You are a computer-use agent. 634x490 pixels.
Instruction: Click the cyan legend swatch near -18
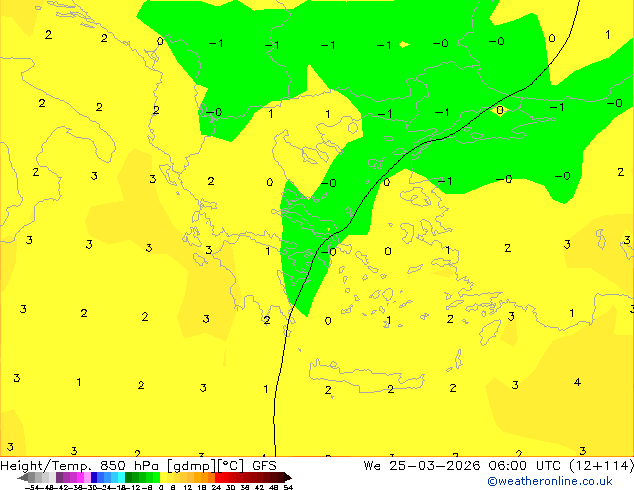click(122, 477)
